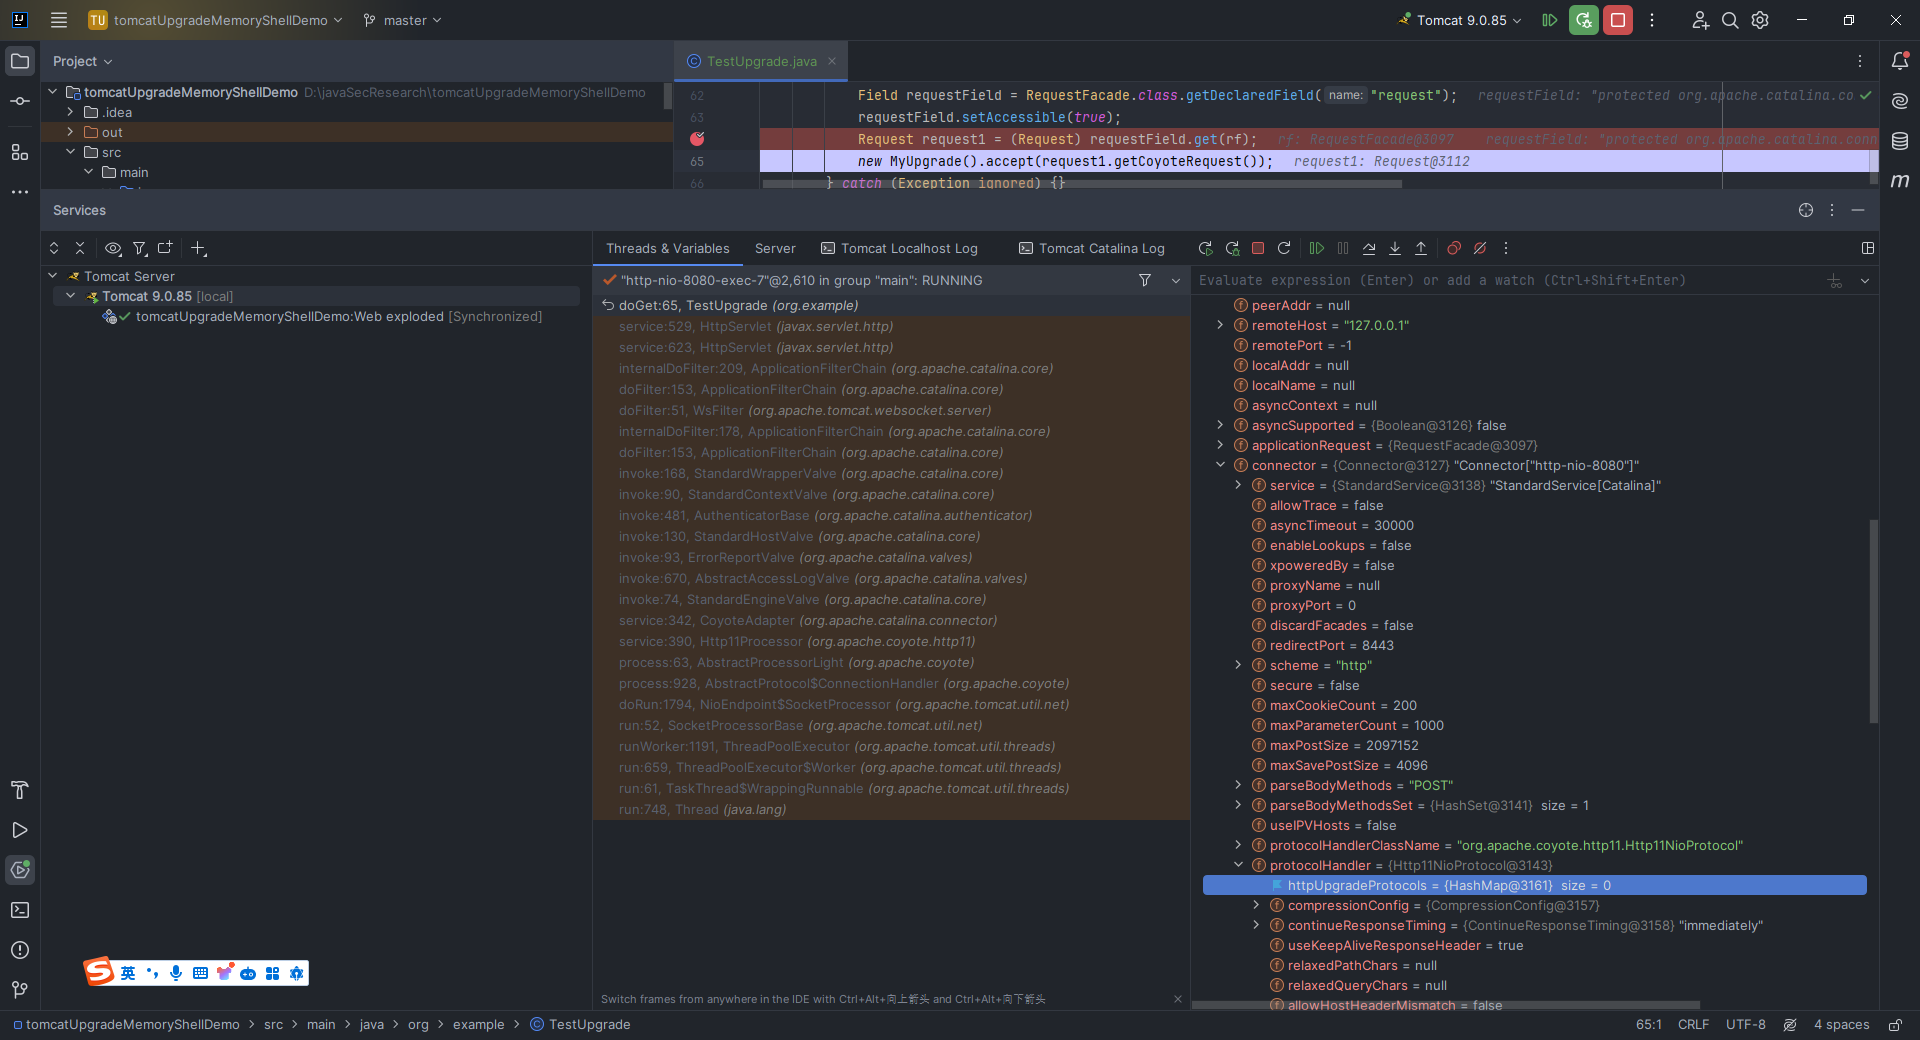
Task: Click the Add Service plus icon
Action: 198,248
